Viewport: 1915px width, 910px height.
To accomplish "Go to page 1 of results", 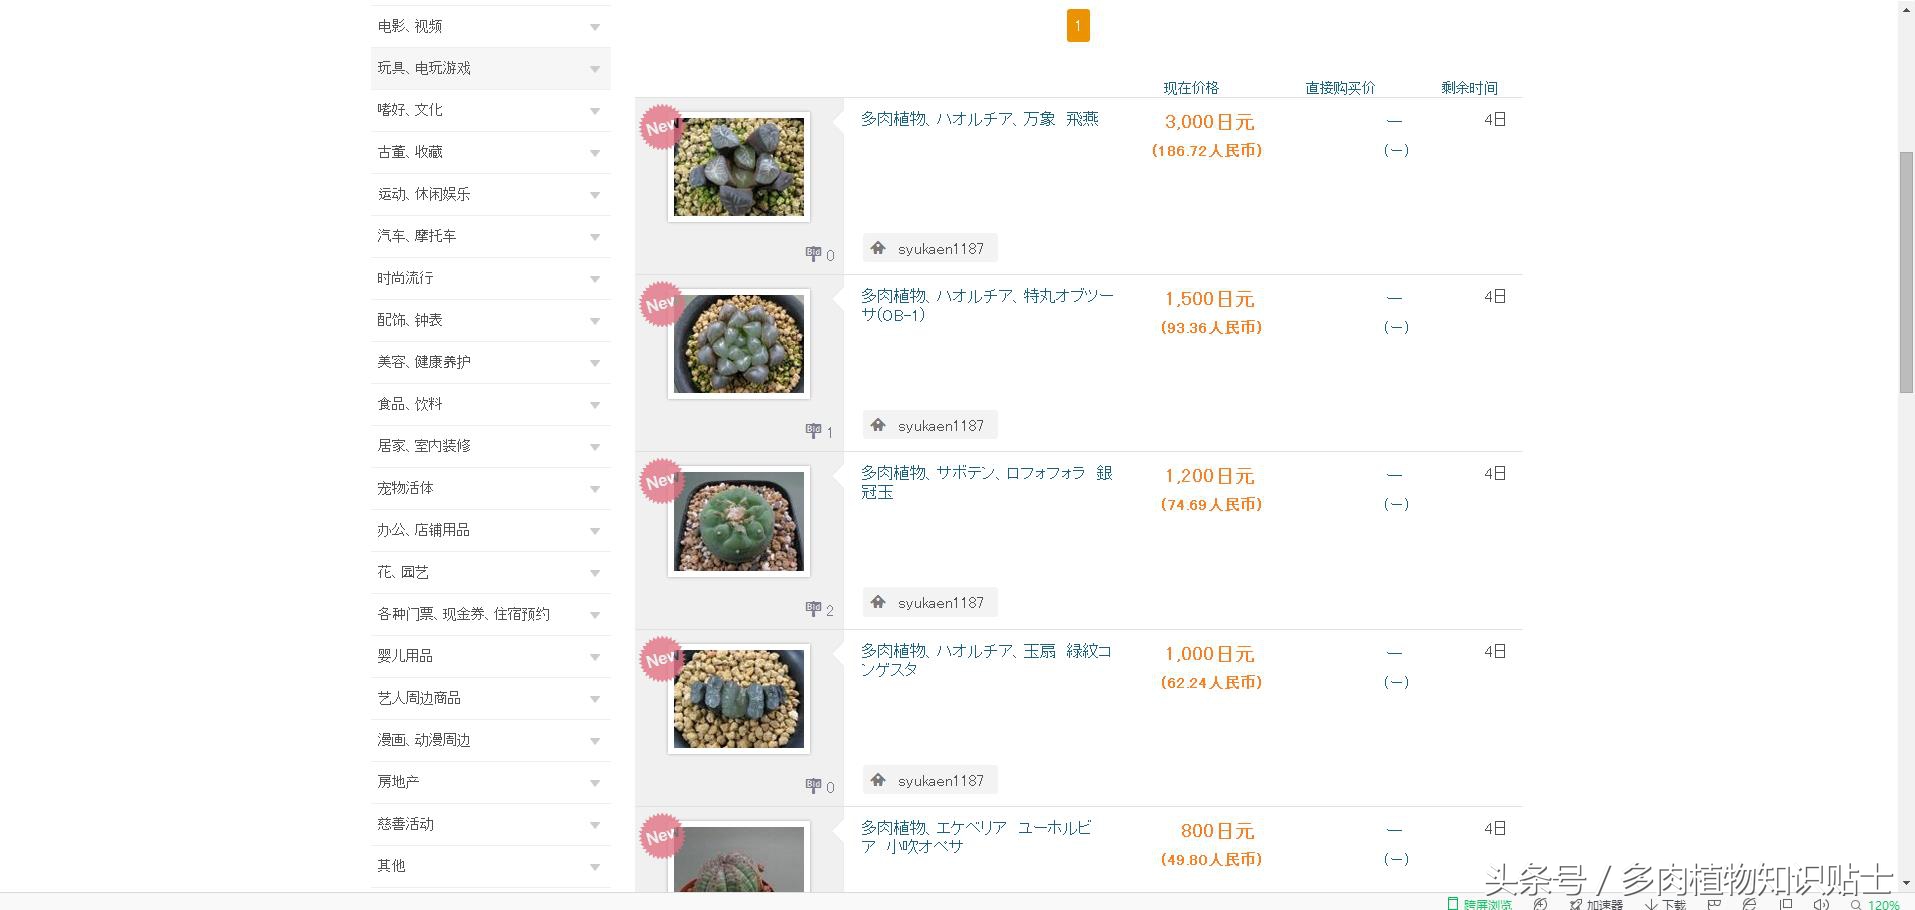I will pyautogui.click(x=1078, y=26).
